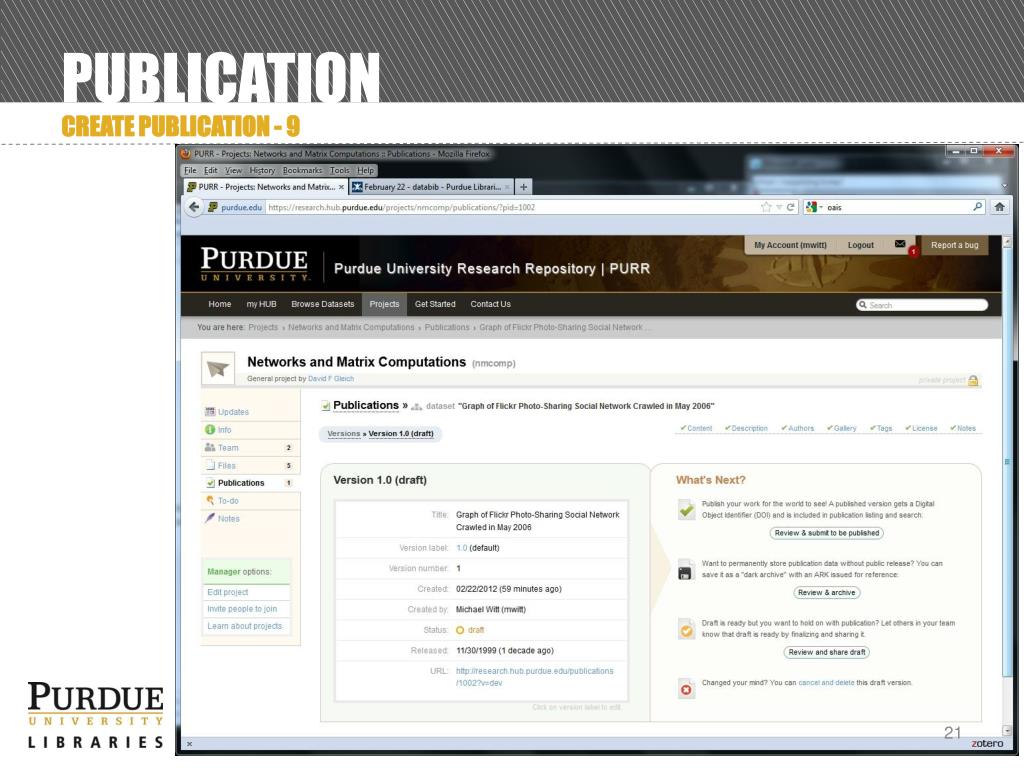Open messages envelope icon
This screenshot has width=1024, height=768.
[x=900, y=244]
